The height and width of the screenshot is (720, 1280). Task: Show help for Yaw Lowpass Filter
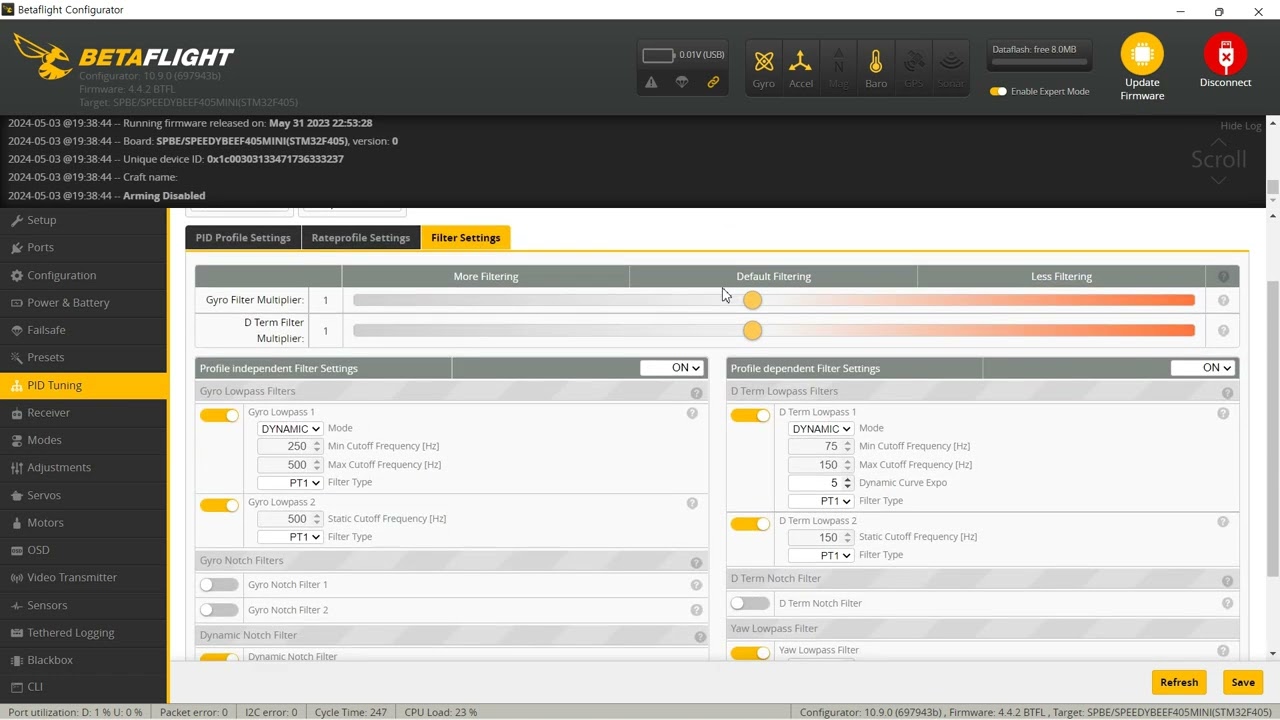pos(1223,651)
